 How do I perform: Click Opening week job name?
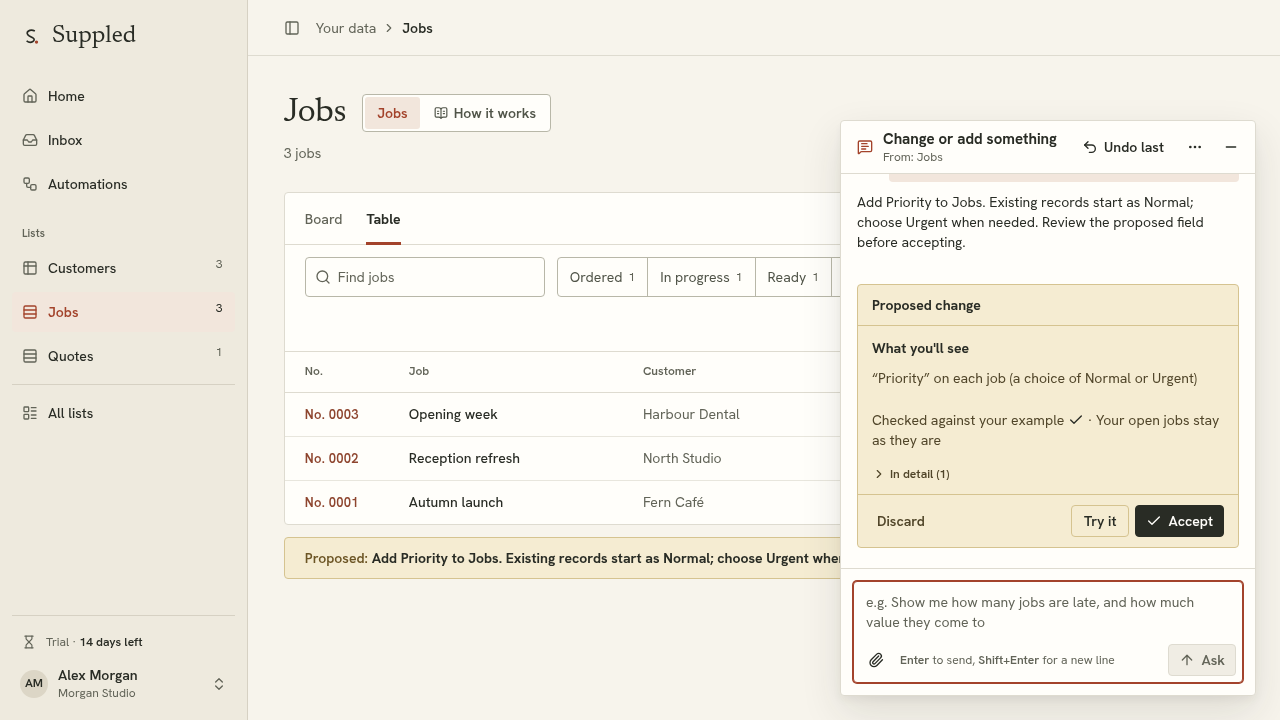point(453,414)
